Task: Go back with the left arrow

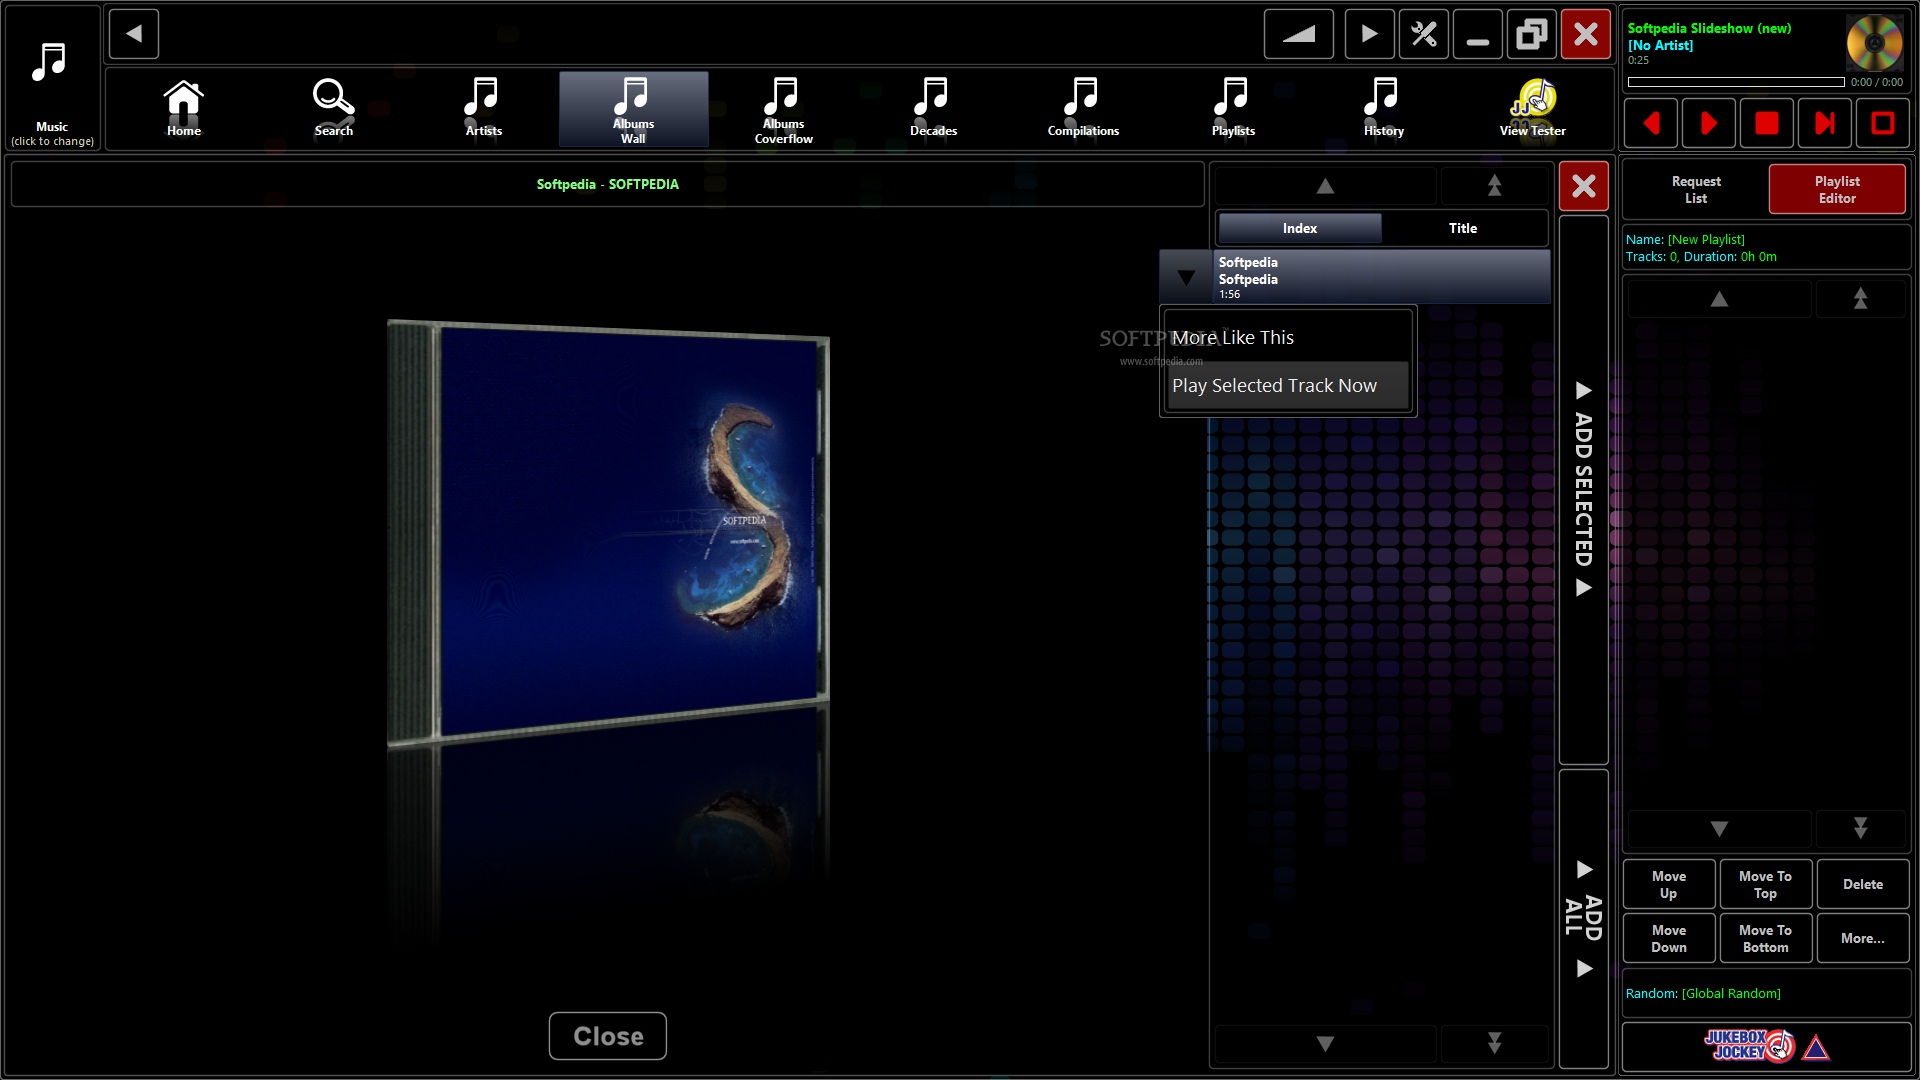Action: click(134, 34)
